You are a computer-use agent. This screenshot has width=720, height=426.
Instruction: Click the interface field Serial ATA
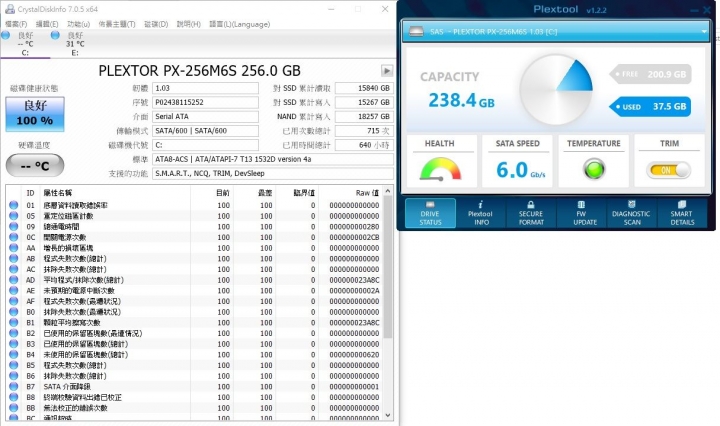[205, 117]
